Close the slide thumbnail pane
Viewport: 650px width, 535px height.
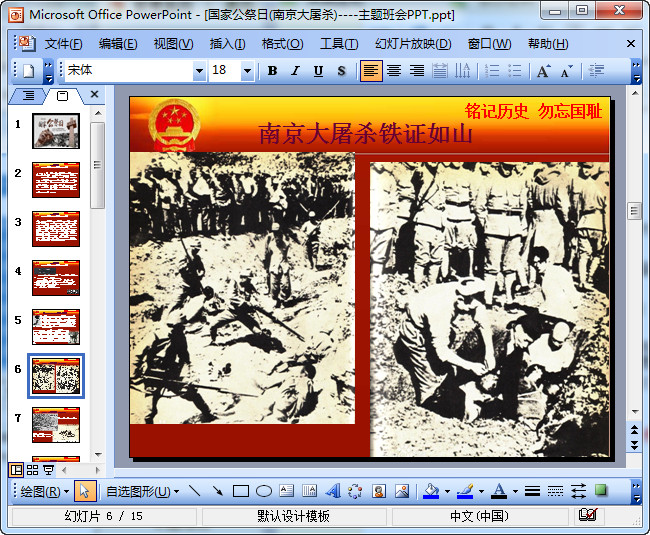(x=95, y=94)
